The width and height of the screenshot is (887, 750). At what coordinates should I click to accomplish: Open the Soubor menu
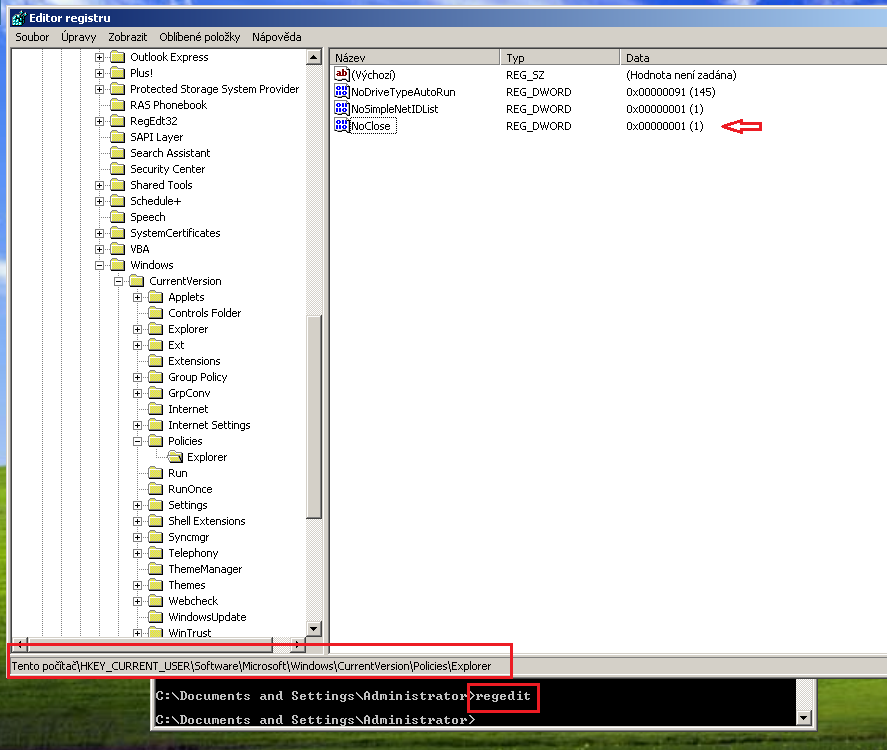point(32,37)
